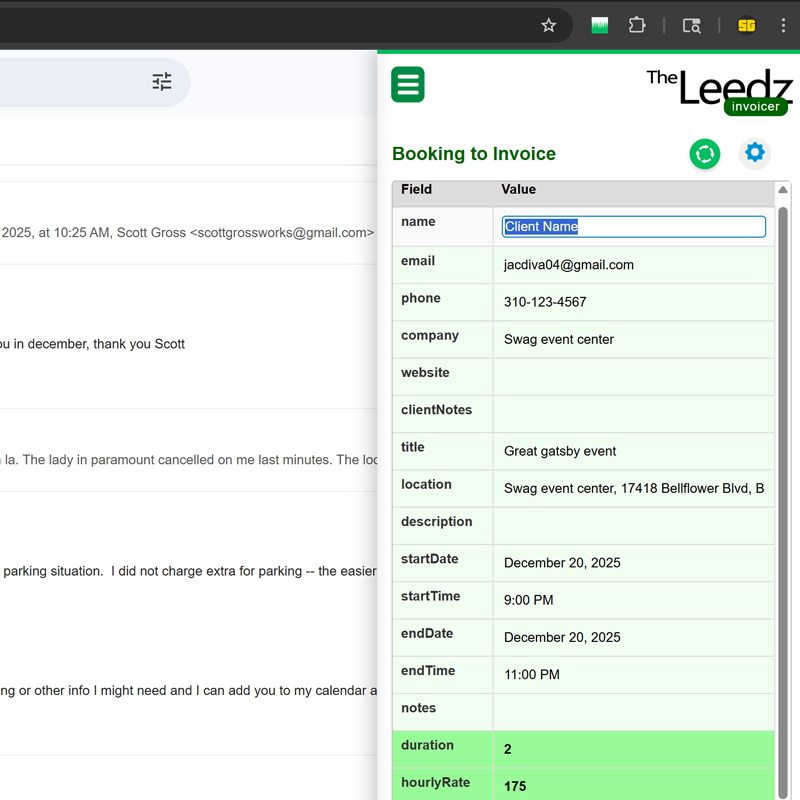Click the name field with Client Name
Image resolution: width=800 pixels, height=800 pixels.
pyautogui.click(x=634, y=227)
